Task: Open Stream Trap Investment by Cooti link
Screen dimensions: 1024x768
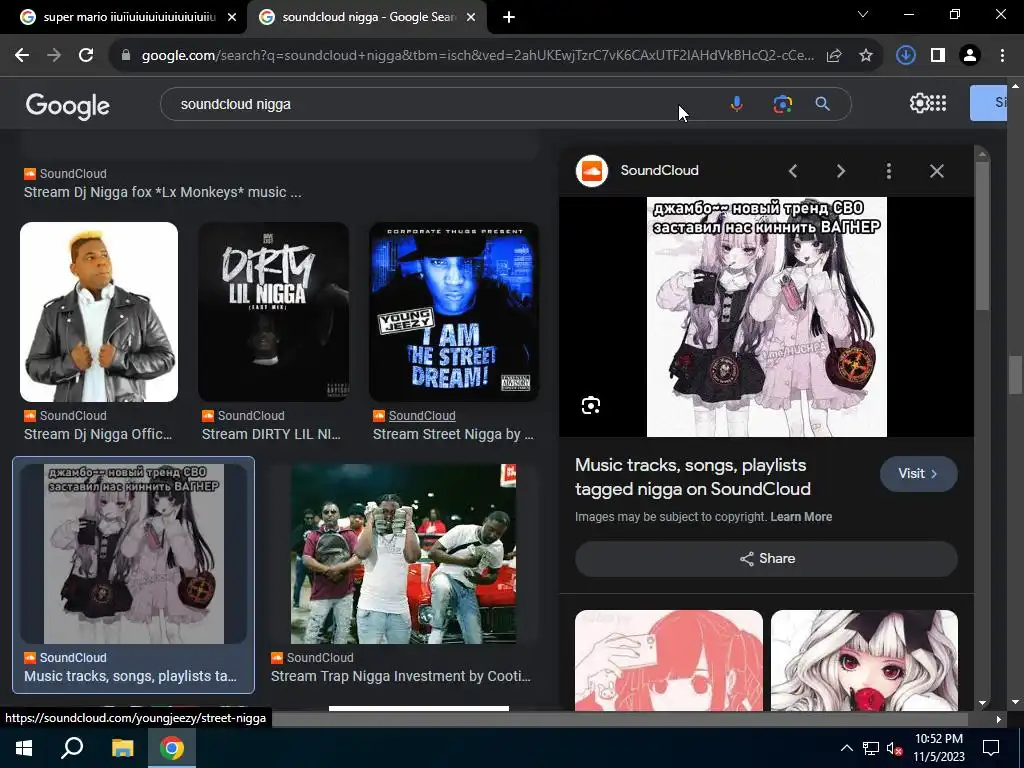Action: tap(400, 676)
